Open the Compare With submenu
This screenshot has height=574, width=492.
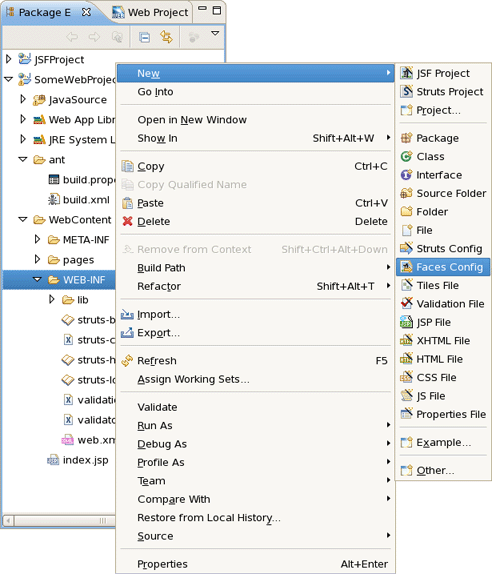coord(256,499)
